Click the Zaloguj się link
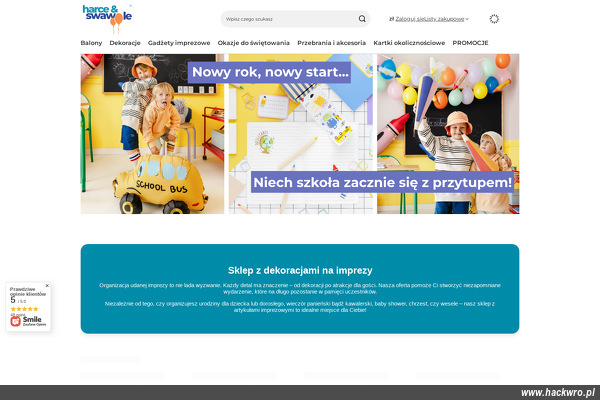 point(409,19)
